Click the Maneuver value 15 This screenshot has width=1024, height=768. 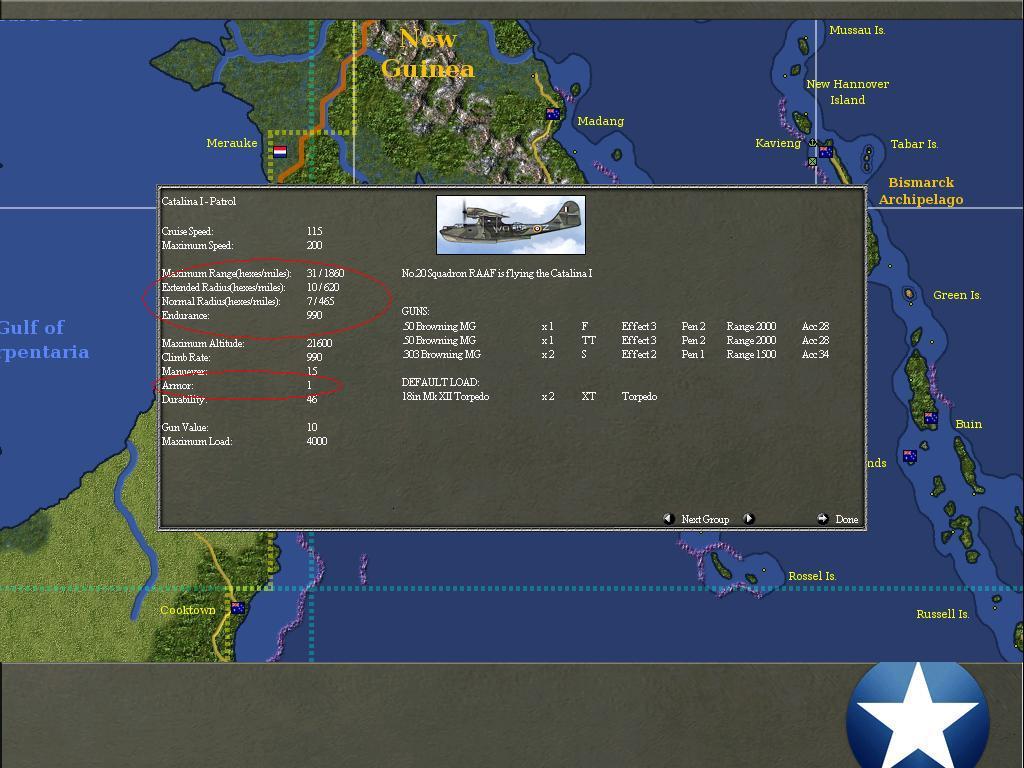[312, 372]
